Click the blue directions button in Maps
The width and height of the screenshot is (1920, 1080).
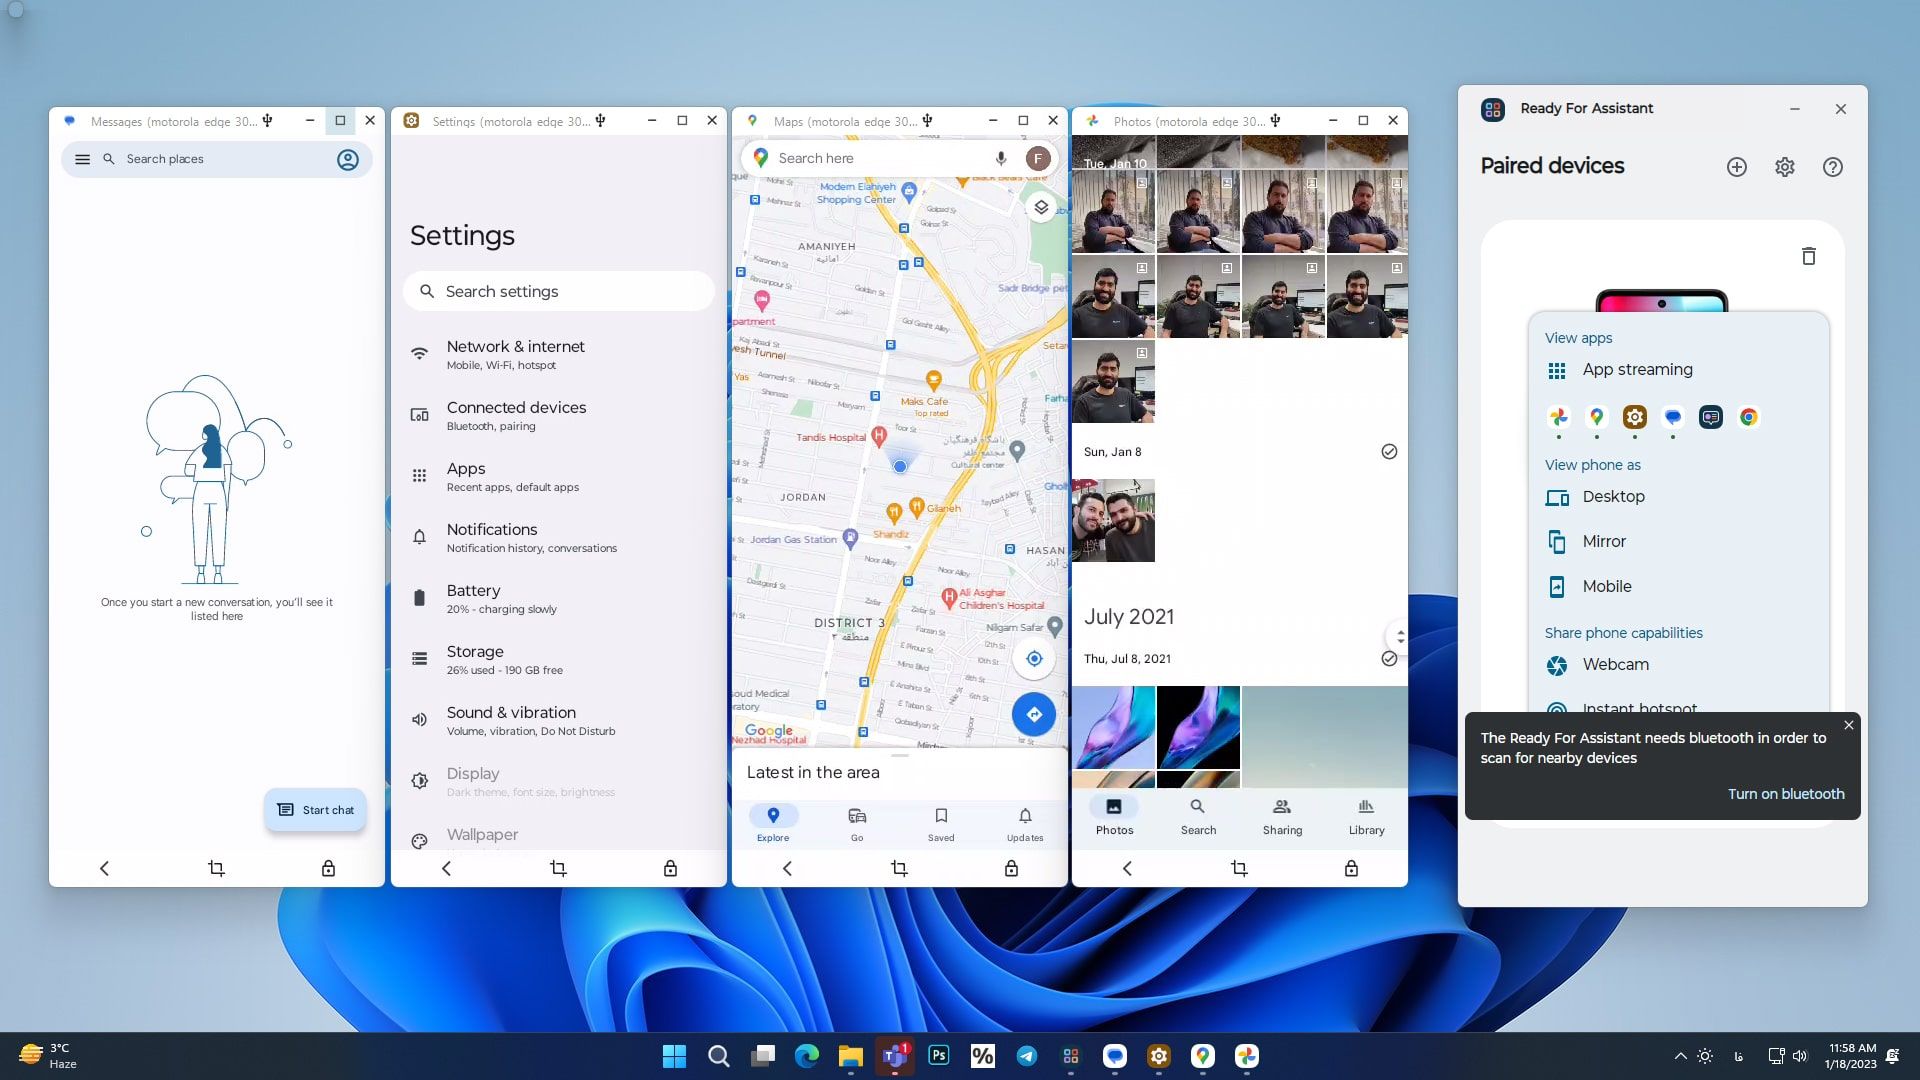coord(1033,714)
